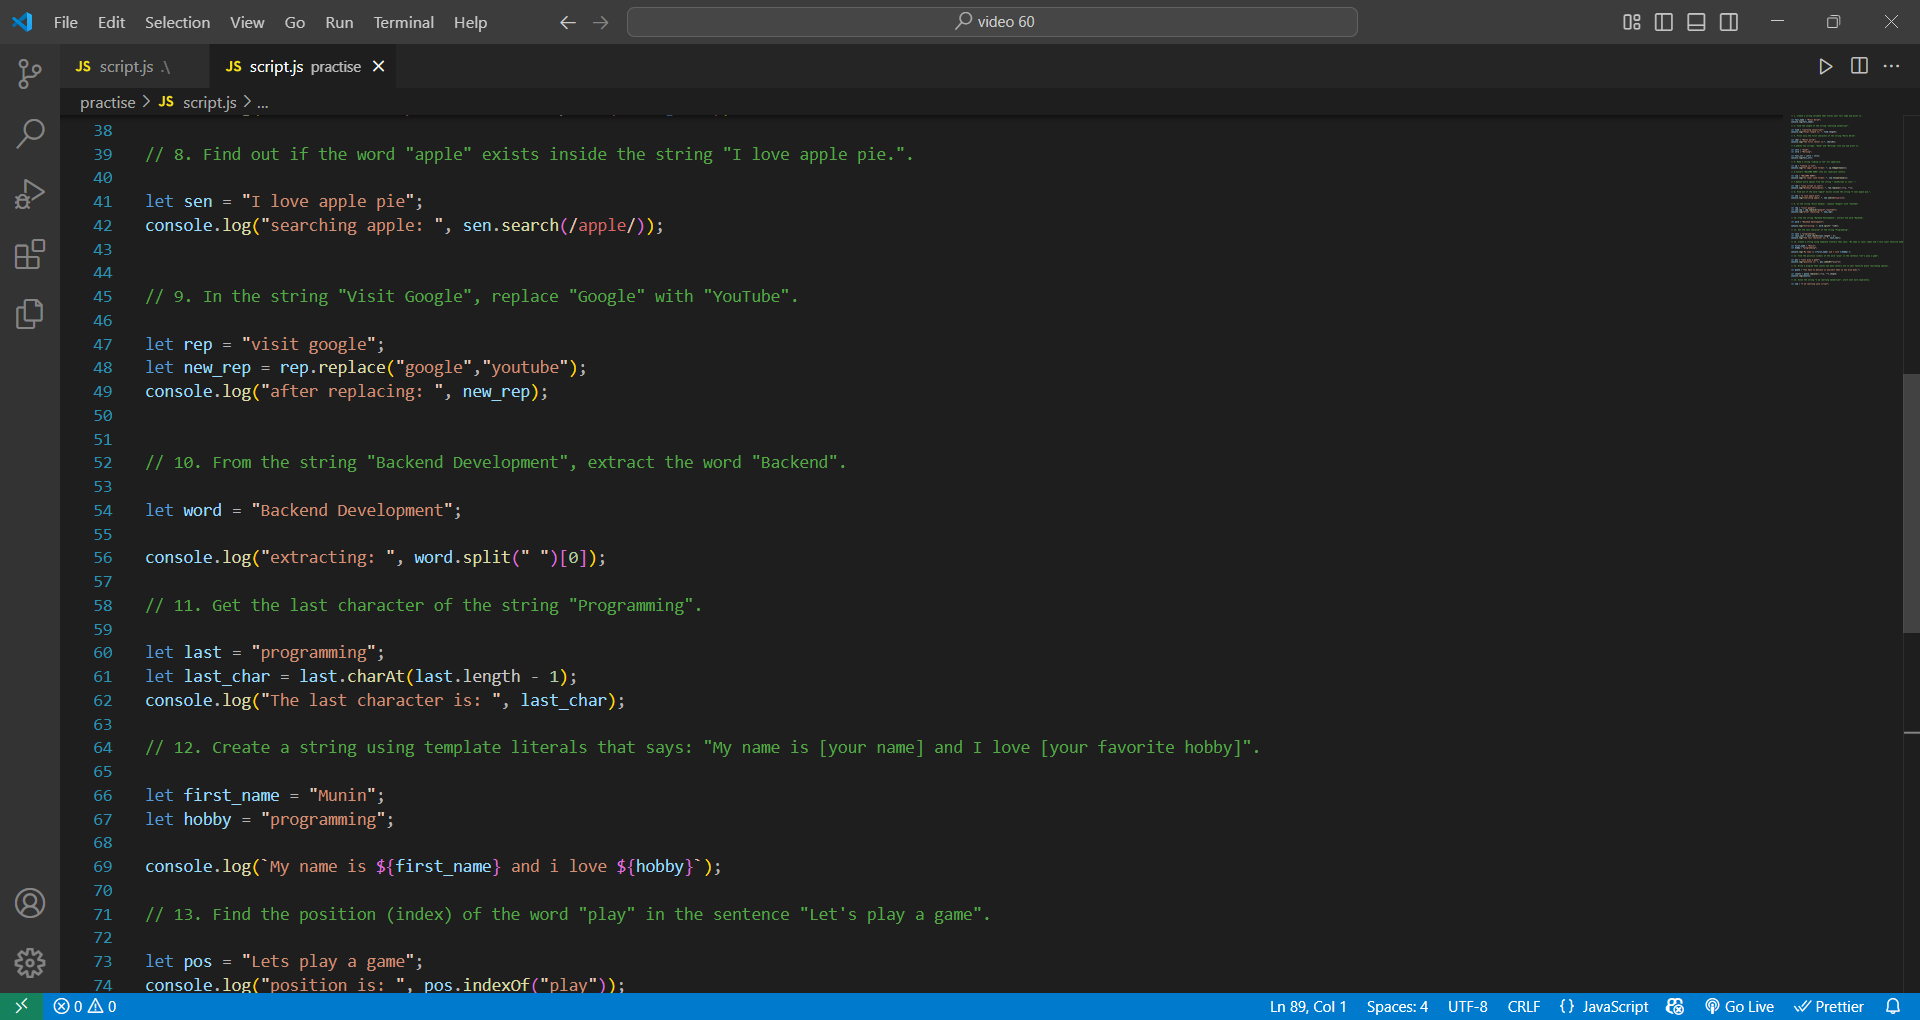Image resolution: width=1920 pixels, height=1020 pixels.
Task: Open the Search view
Action: [x=30, y=133]
